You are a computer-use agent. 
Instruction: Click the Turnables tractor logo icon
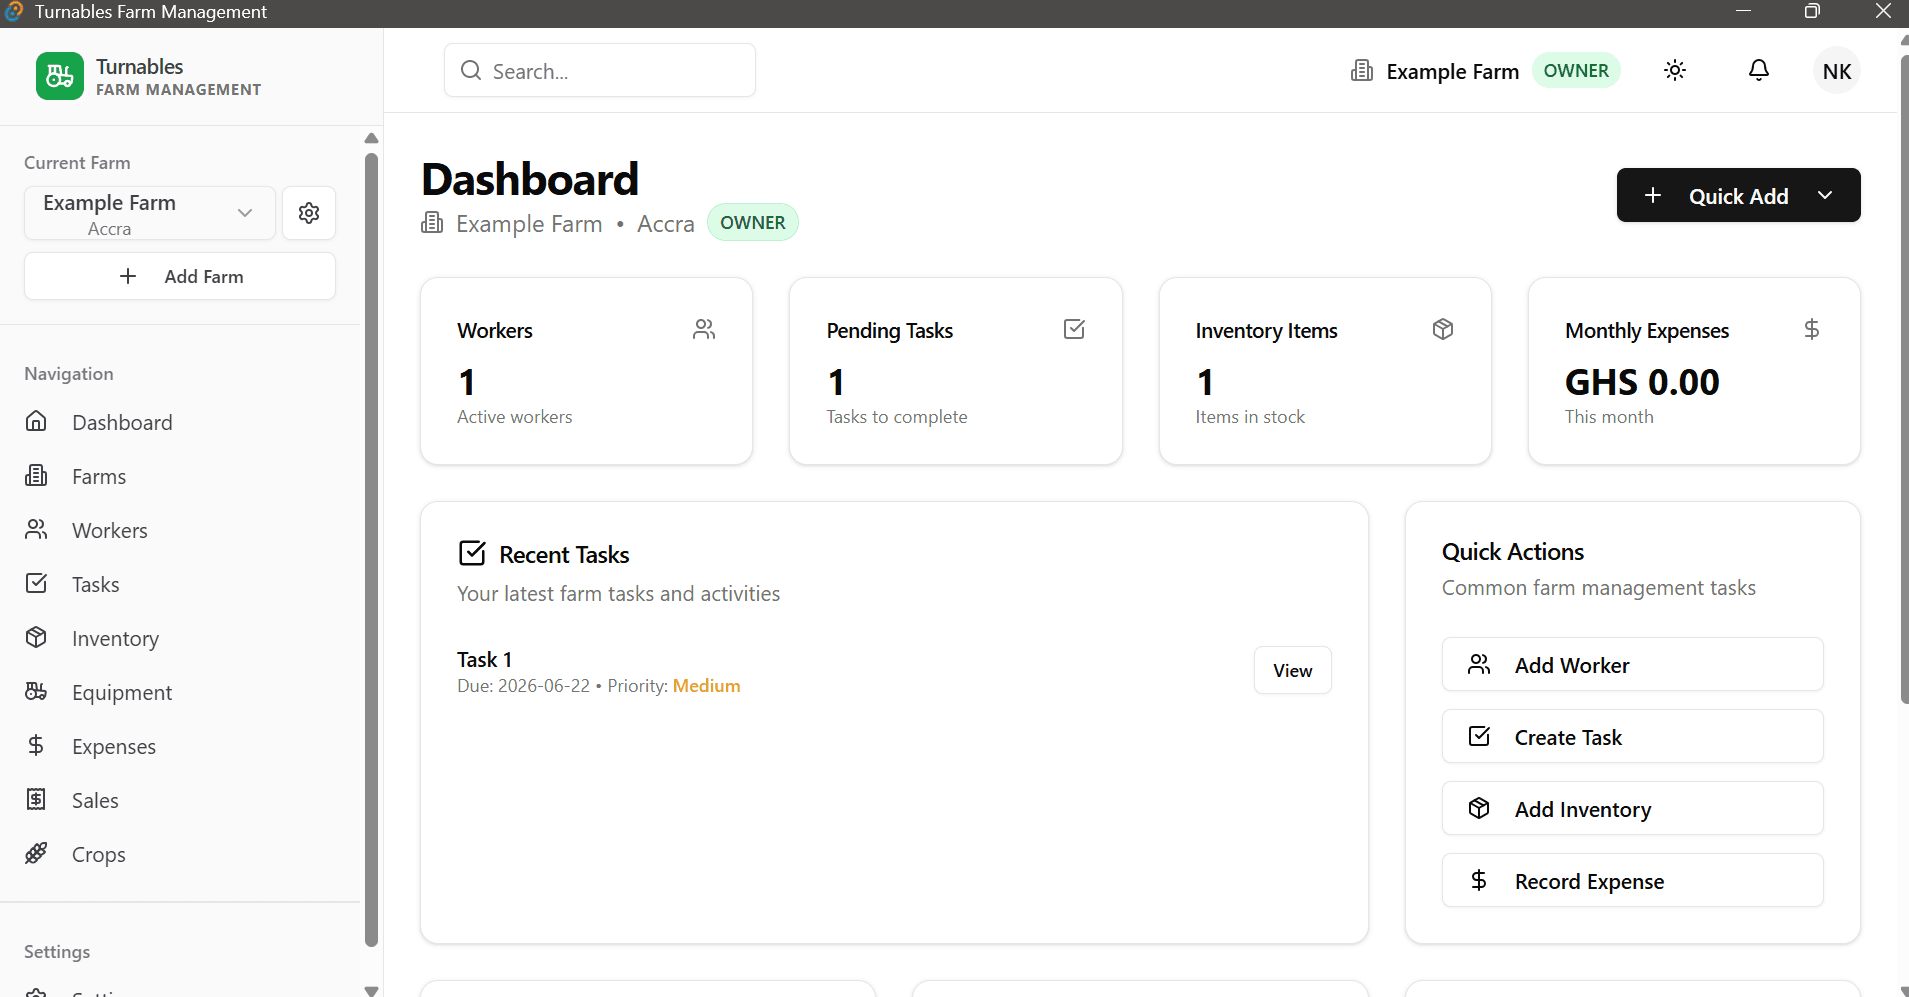(60, 76)
